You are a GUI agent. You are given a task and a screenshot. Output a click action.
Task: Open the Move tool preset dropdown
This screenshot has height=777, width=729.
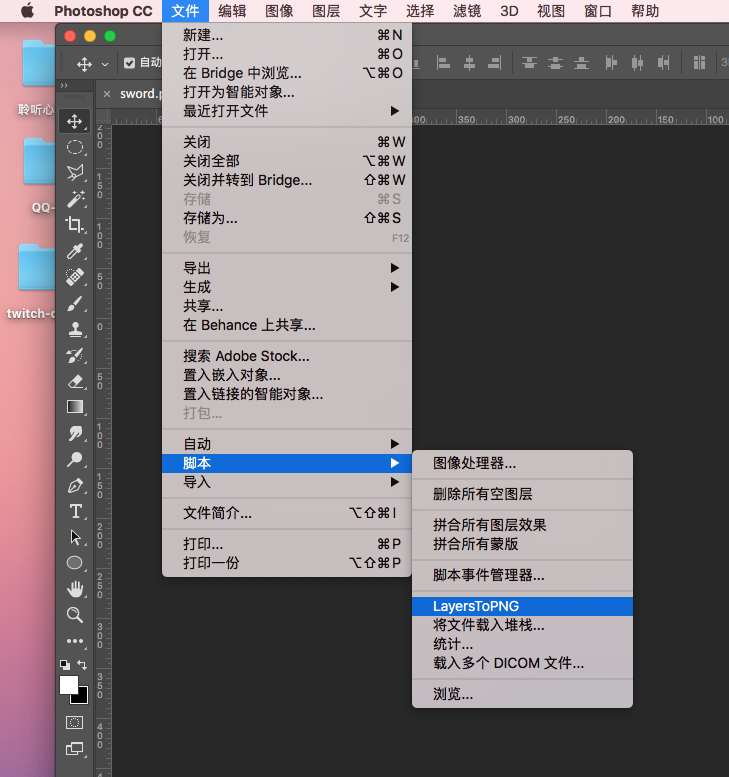pyautogui.click(x=105, y=64)
